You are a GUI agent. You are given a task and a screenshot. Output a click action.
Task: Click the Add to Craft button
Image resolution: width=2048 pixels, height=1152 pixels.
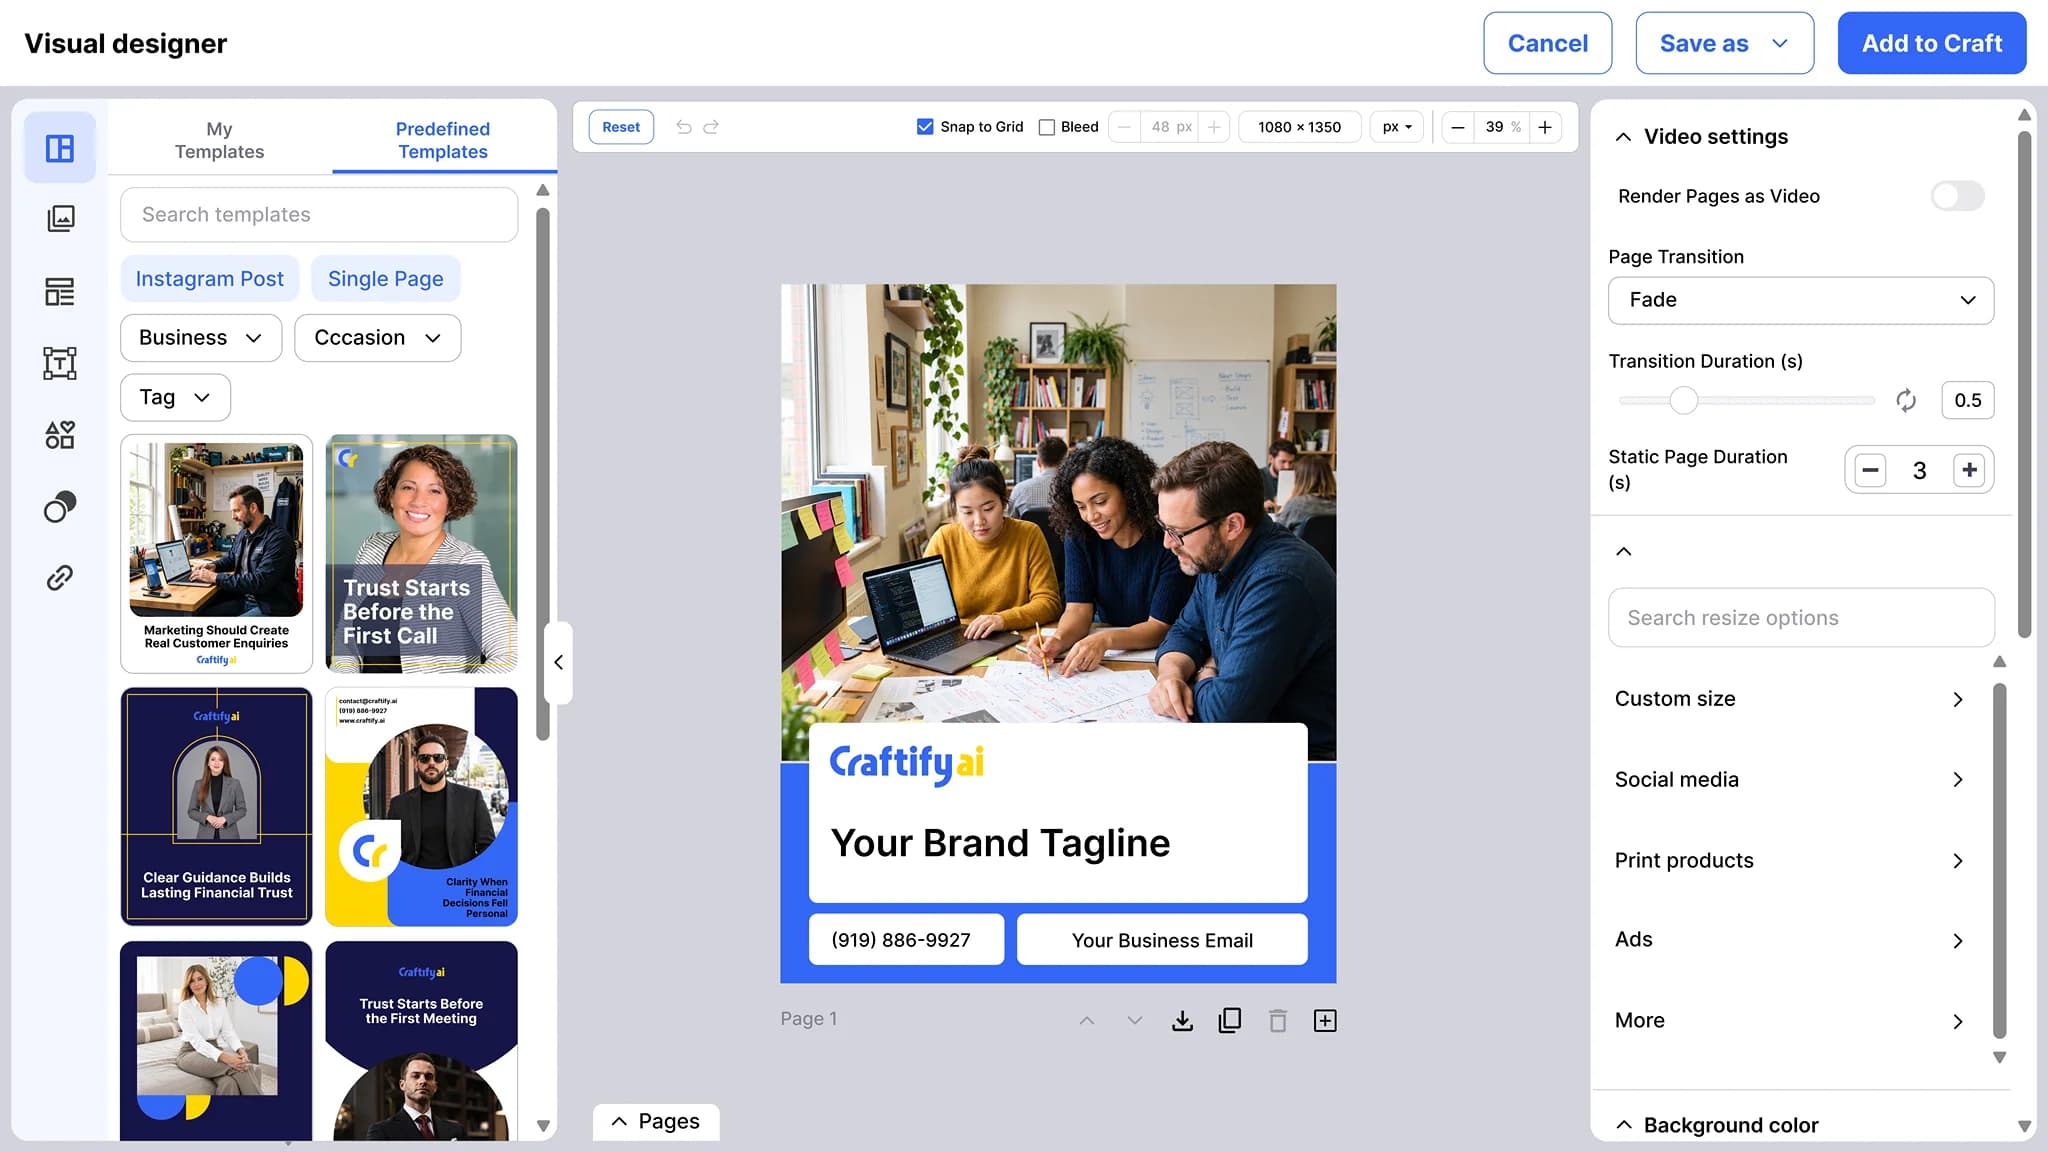click(x=1931, y=43)
